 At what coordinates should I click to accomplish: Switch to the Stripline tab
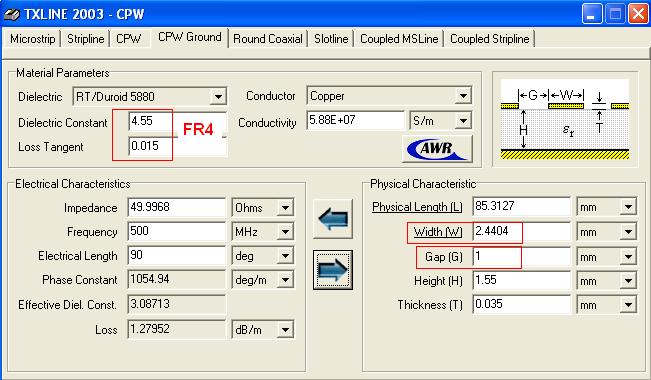click(x=86, y=39)
